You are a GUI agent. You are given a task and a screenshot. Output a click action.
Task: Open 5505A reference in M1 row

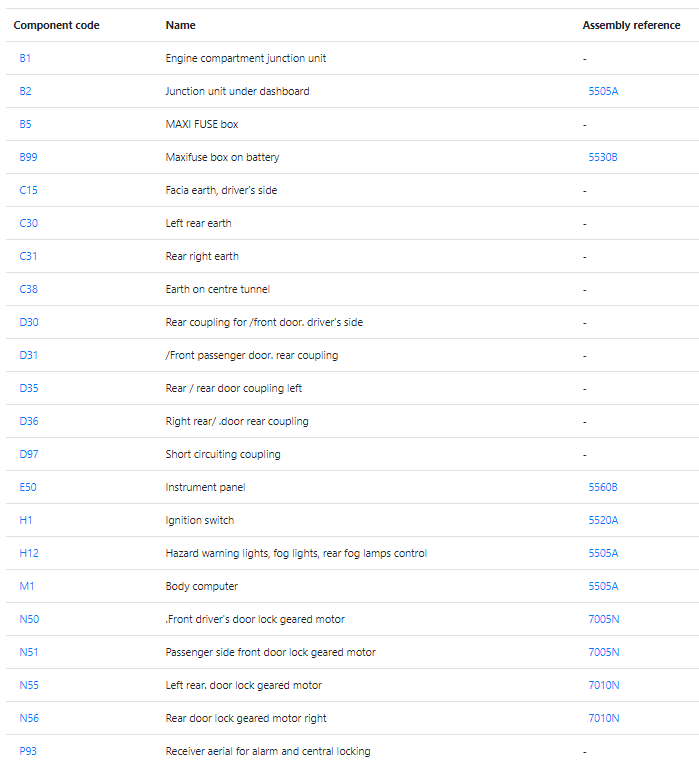tap(603, 586)
